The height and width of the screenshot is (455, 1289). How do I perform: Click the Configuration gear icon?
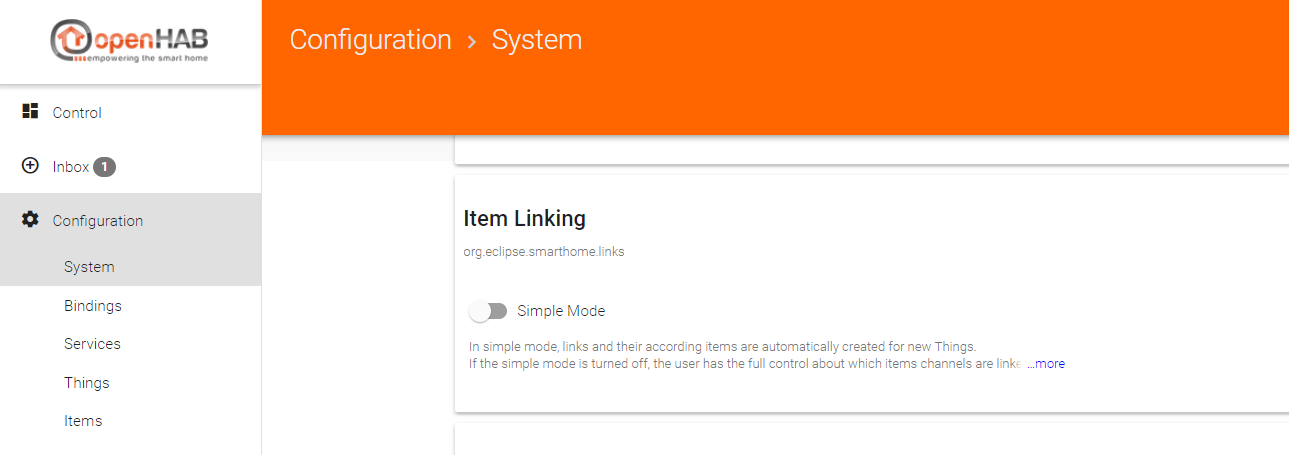pyautogui.click(x=30, y=220)
